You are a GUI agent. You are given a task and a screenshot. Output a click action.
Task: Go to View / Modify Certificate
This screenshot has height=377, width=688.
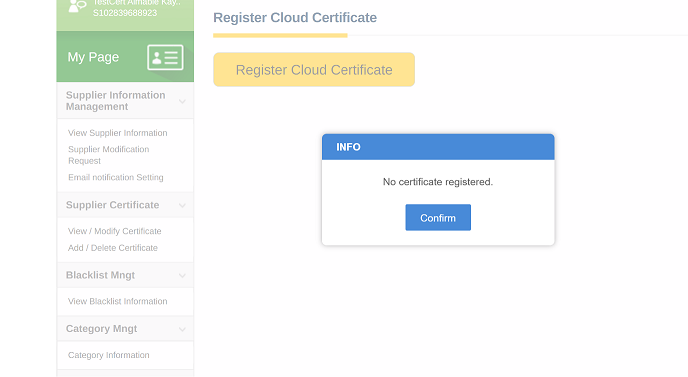pos(115,231)
